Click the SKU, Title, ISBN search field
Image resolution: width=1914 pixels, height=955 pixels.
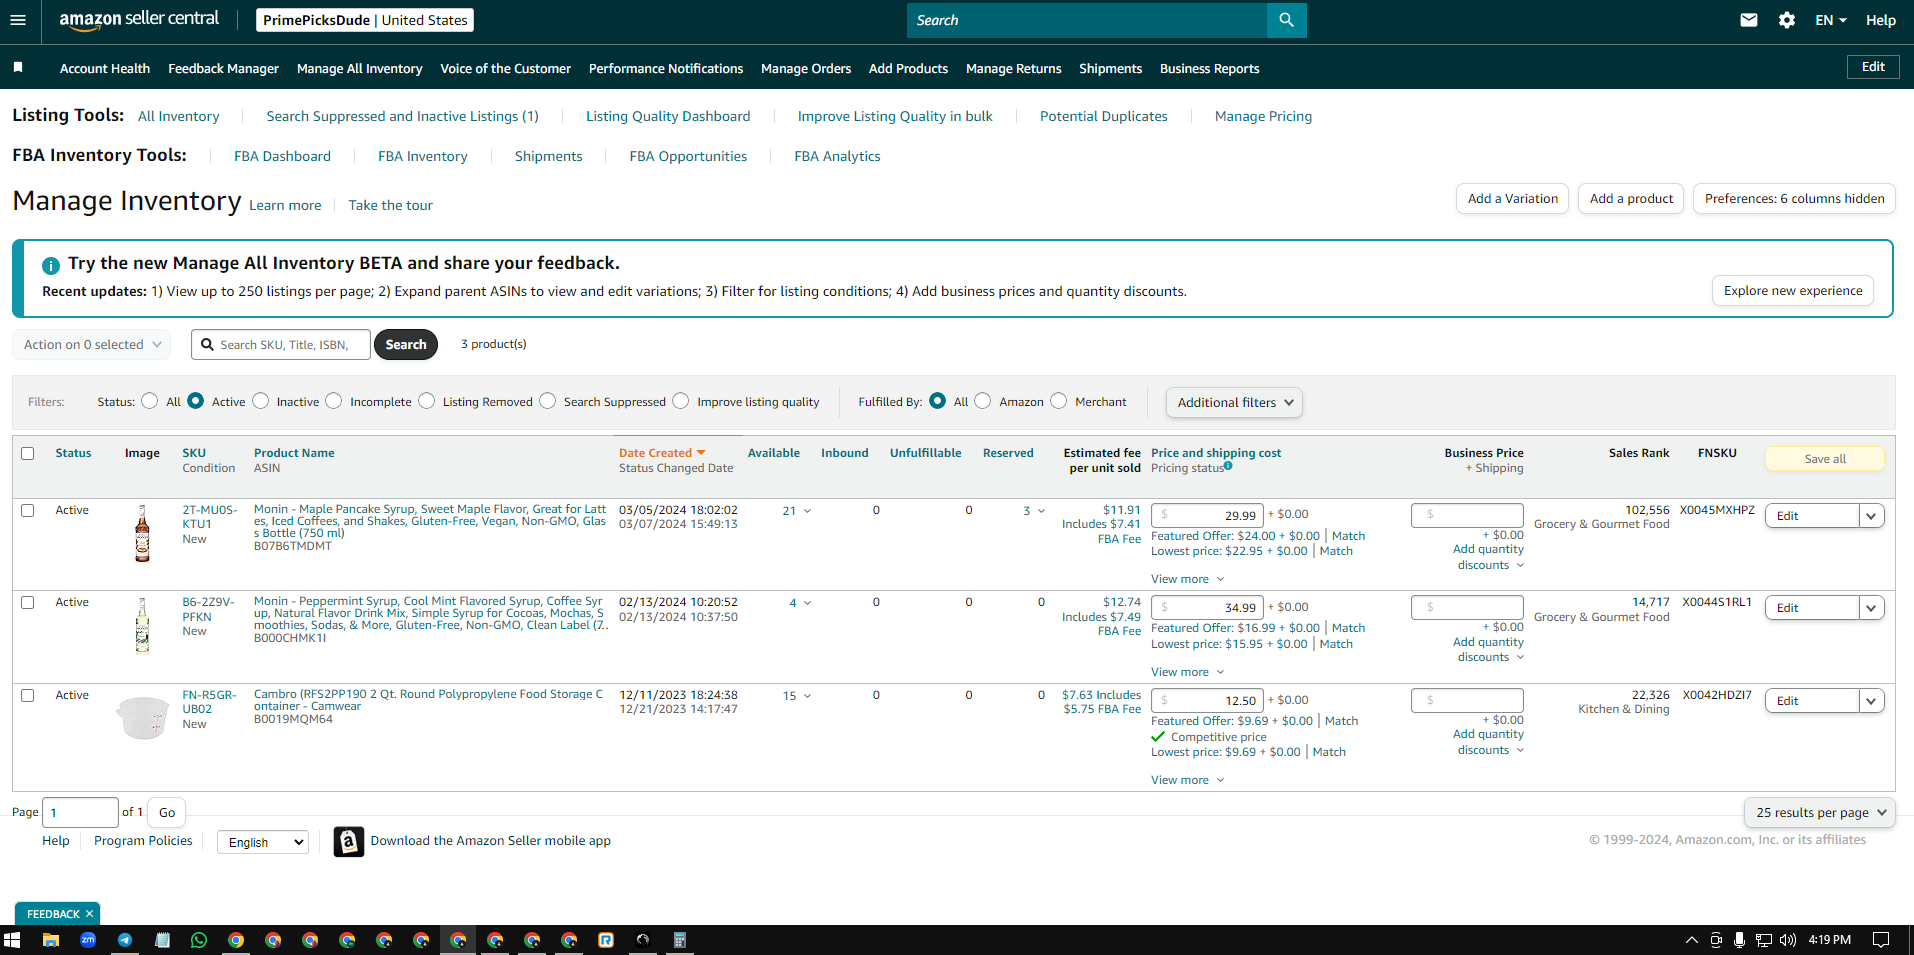point(281,344)
